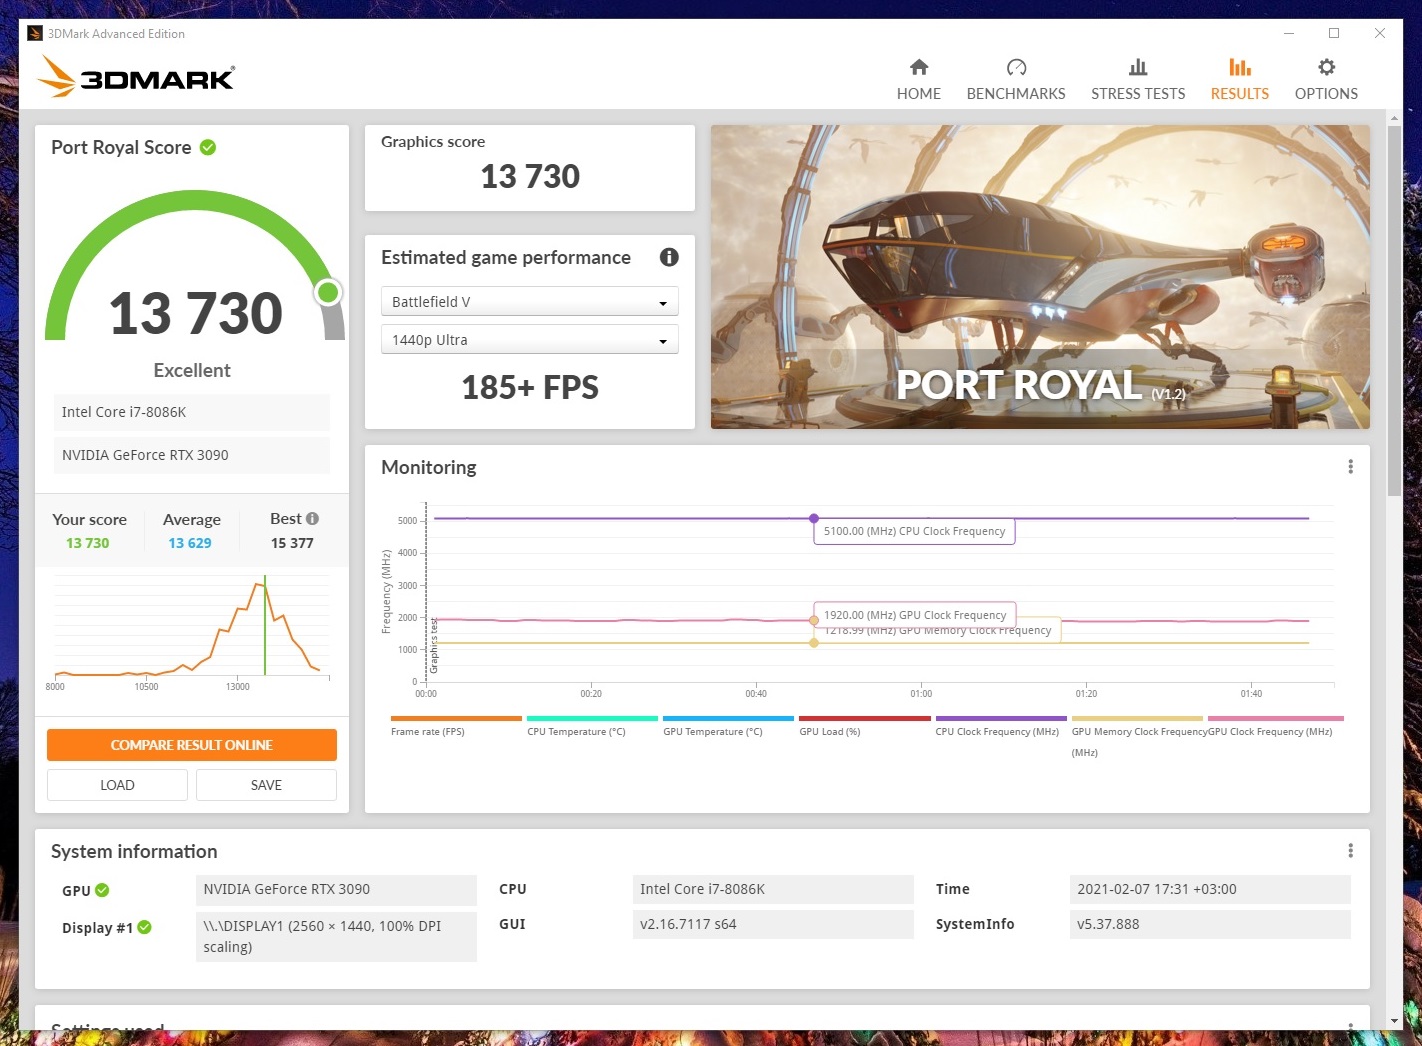This screenshot has width=1422, height=1046.
Task: Open the System information three-dot menu
Action: [1350, 851]
